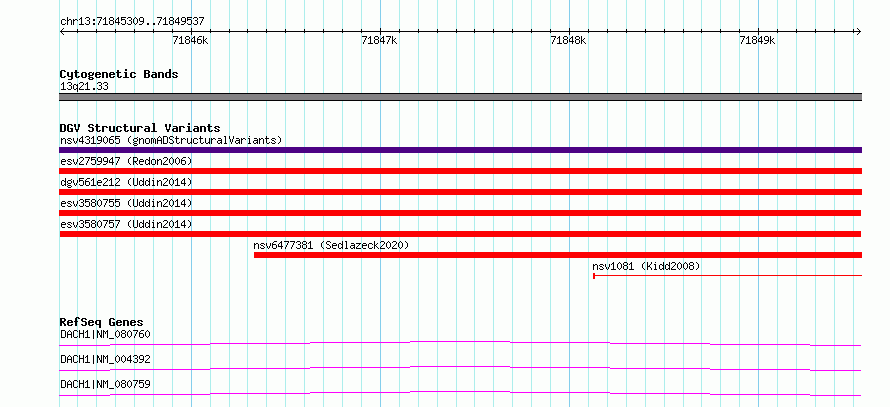Click the thin red nsv1081 variant line
Screen dimensions: 890x407
click(728, 276)
